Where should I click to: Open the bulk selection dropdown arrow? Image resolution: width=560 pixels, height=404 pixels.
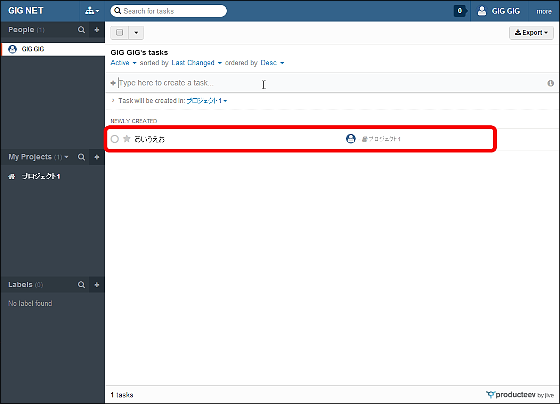click(x=136, y=33)
